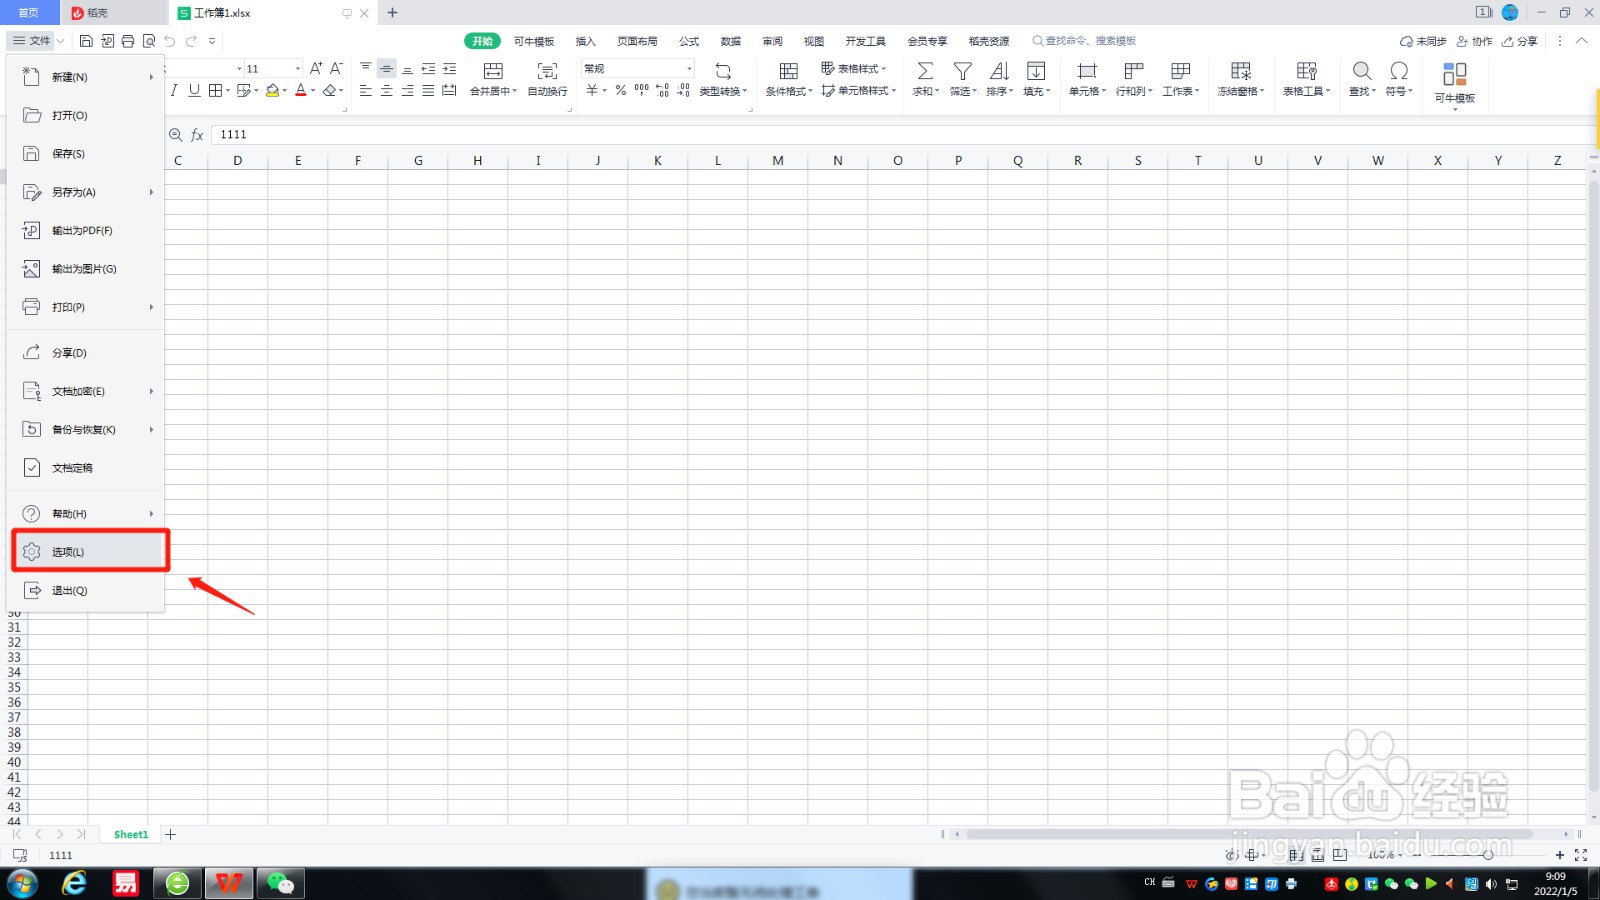
Task: Expand 帮助(H) submenu arrow
Action: pyautogui.click(x=152, y=514)
